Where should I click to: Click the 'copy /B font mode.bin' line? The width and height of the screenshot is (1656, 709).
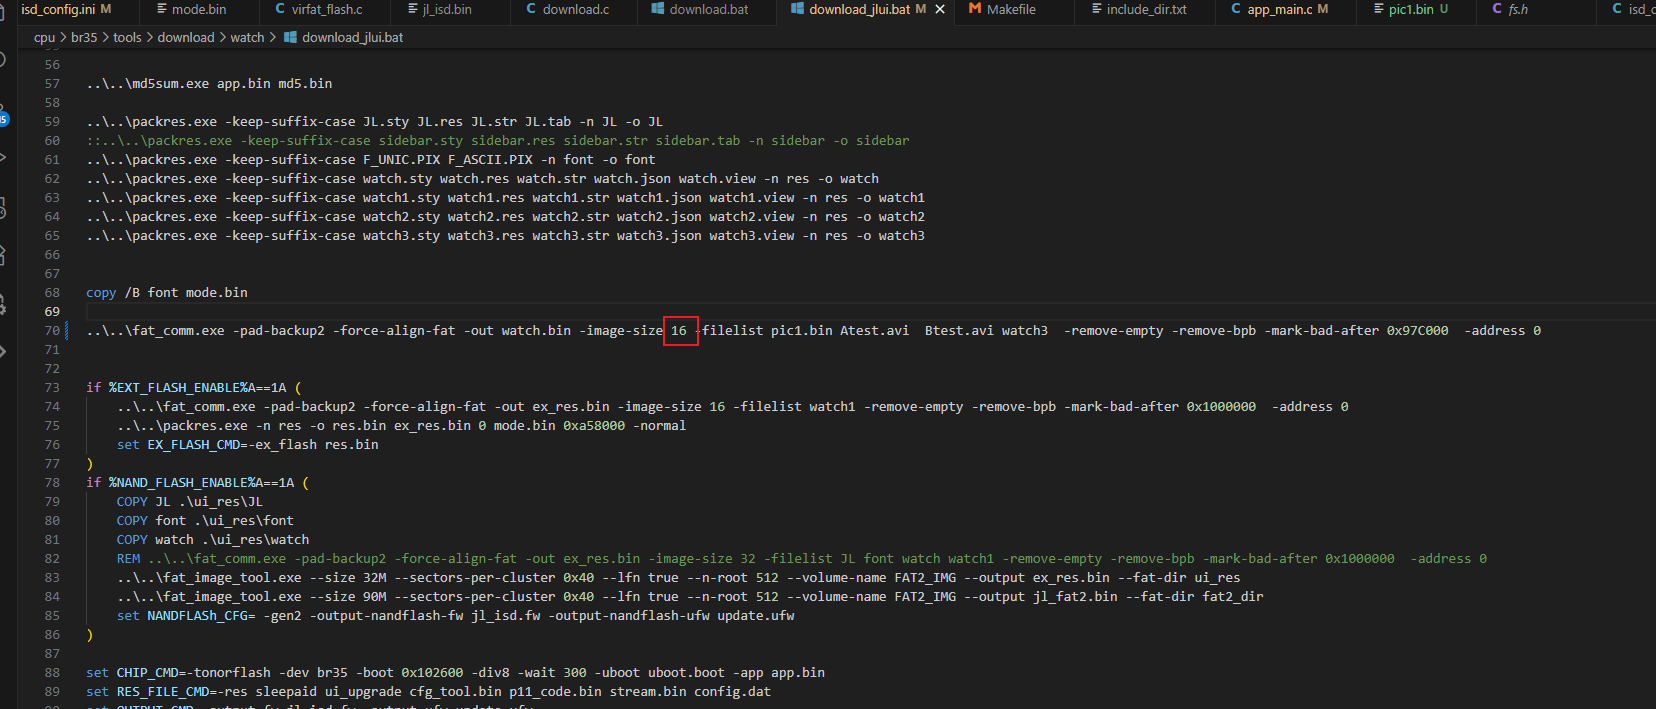coord(167,292)
